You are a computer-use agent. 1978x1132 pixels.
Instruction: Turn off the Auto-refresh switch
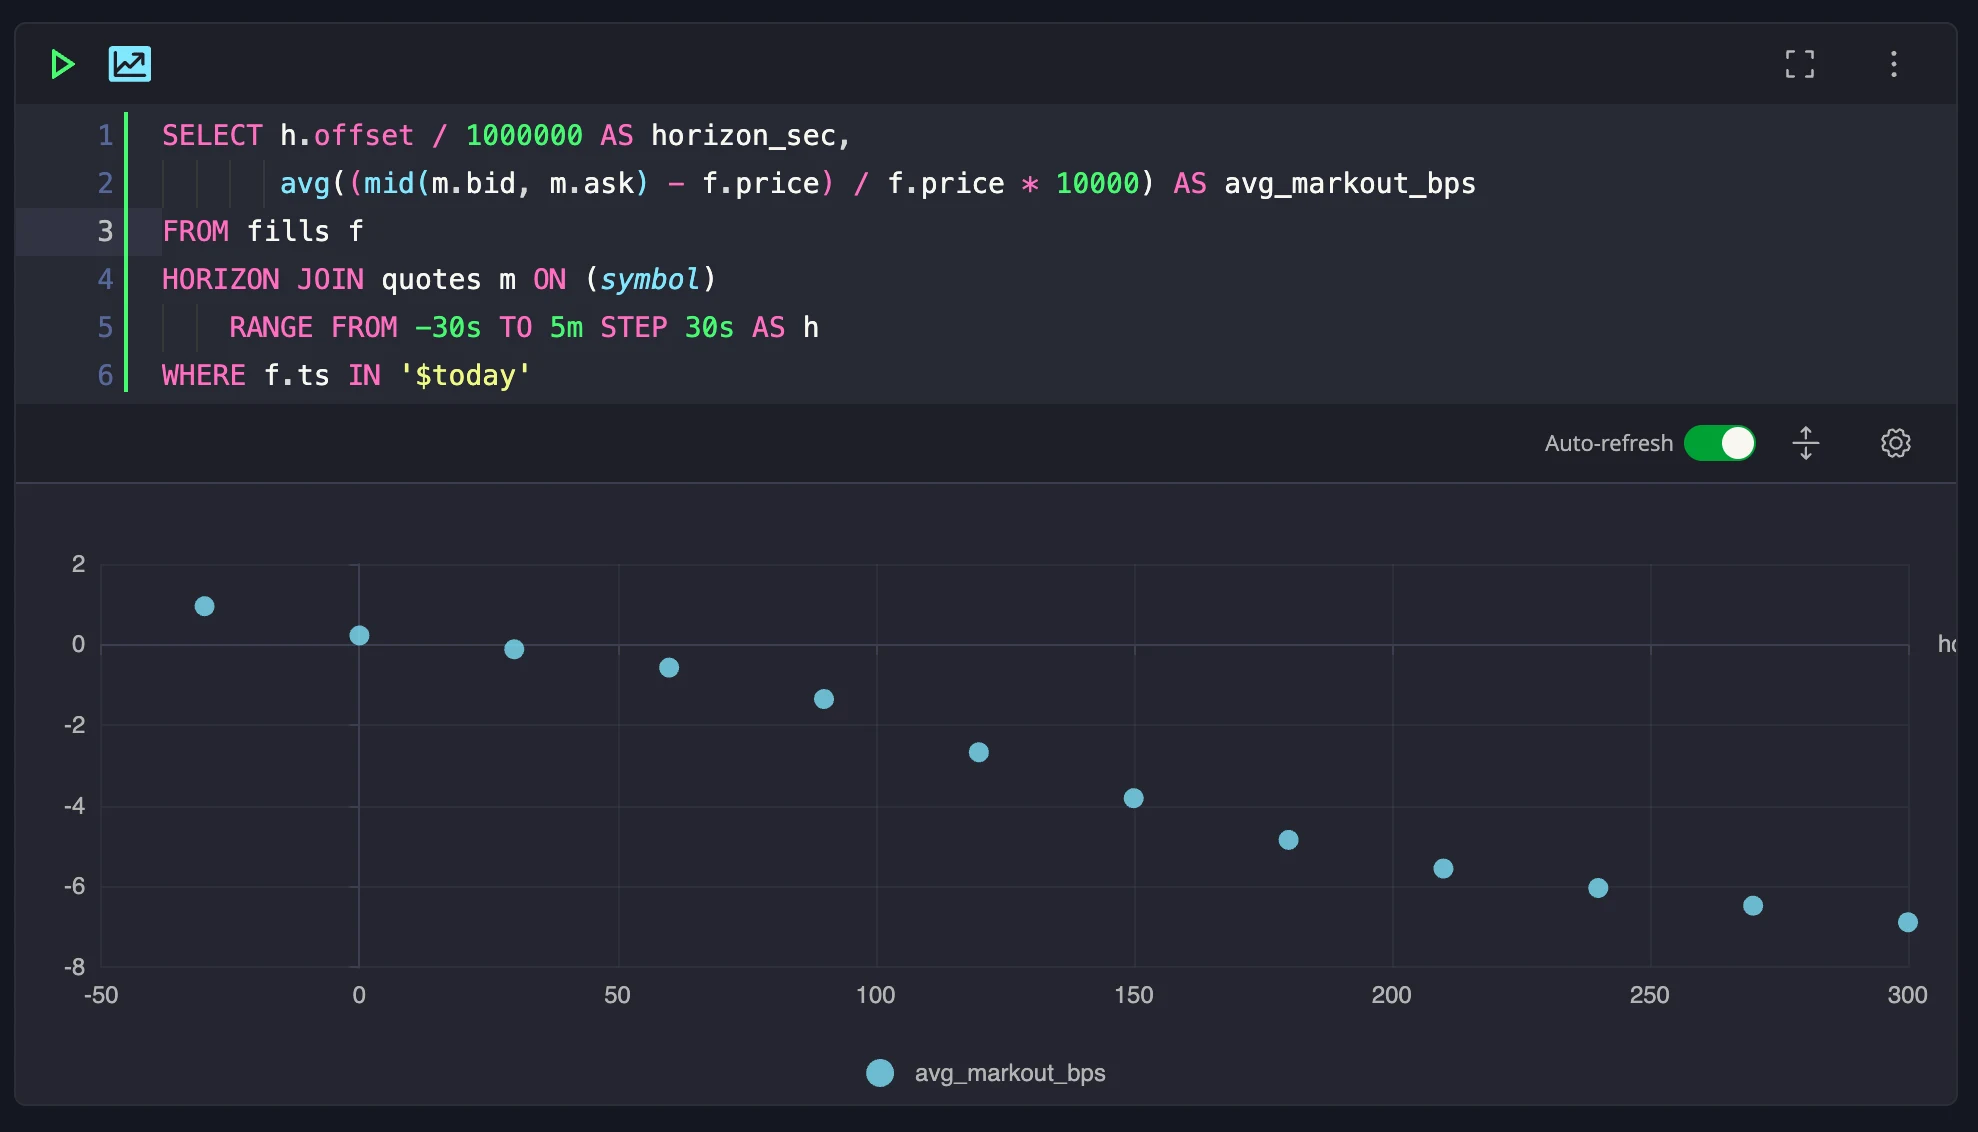click(1720, 443)
